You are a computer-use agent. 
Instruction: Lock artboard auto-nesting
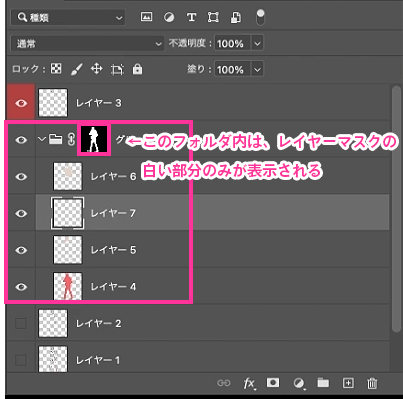tap(117, 69)
